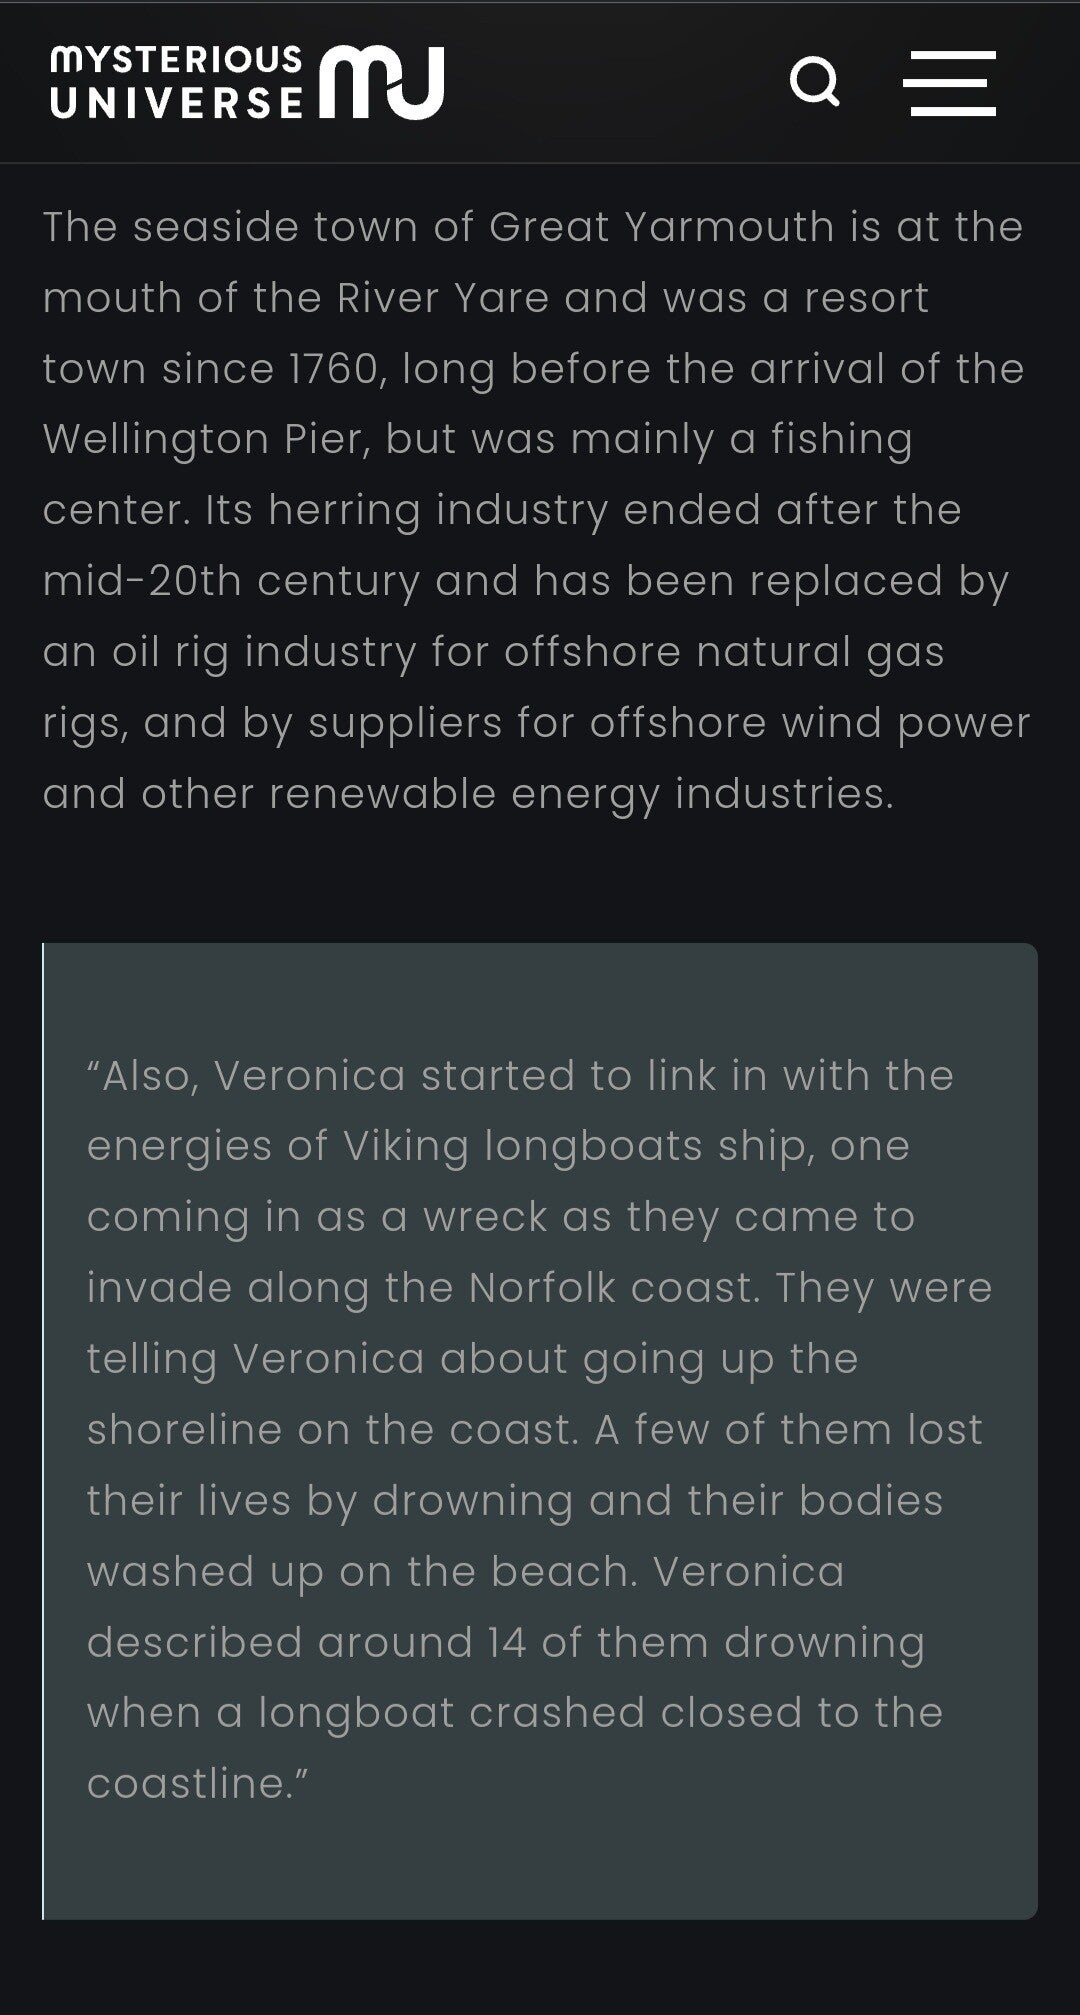Click the final word "coastline" in the quote
The width and height of the screenshot is (1080, 2015).
click(x=189, y=1784)
